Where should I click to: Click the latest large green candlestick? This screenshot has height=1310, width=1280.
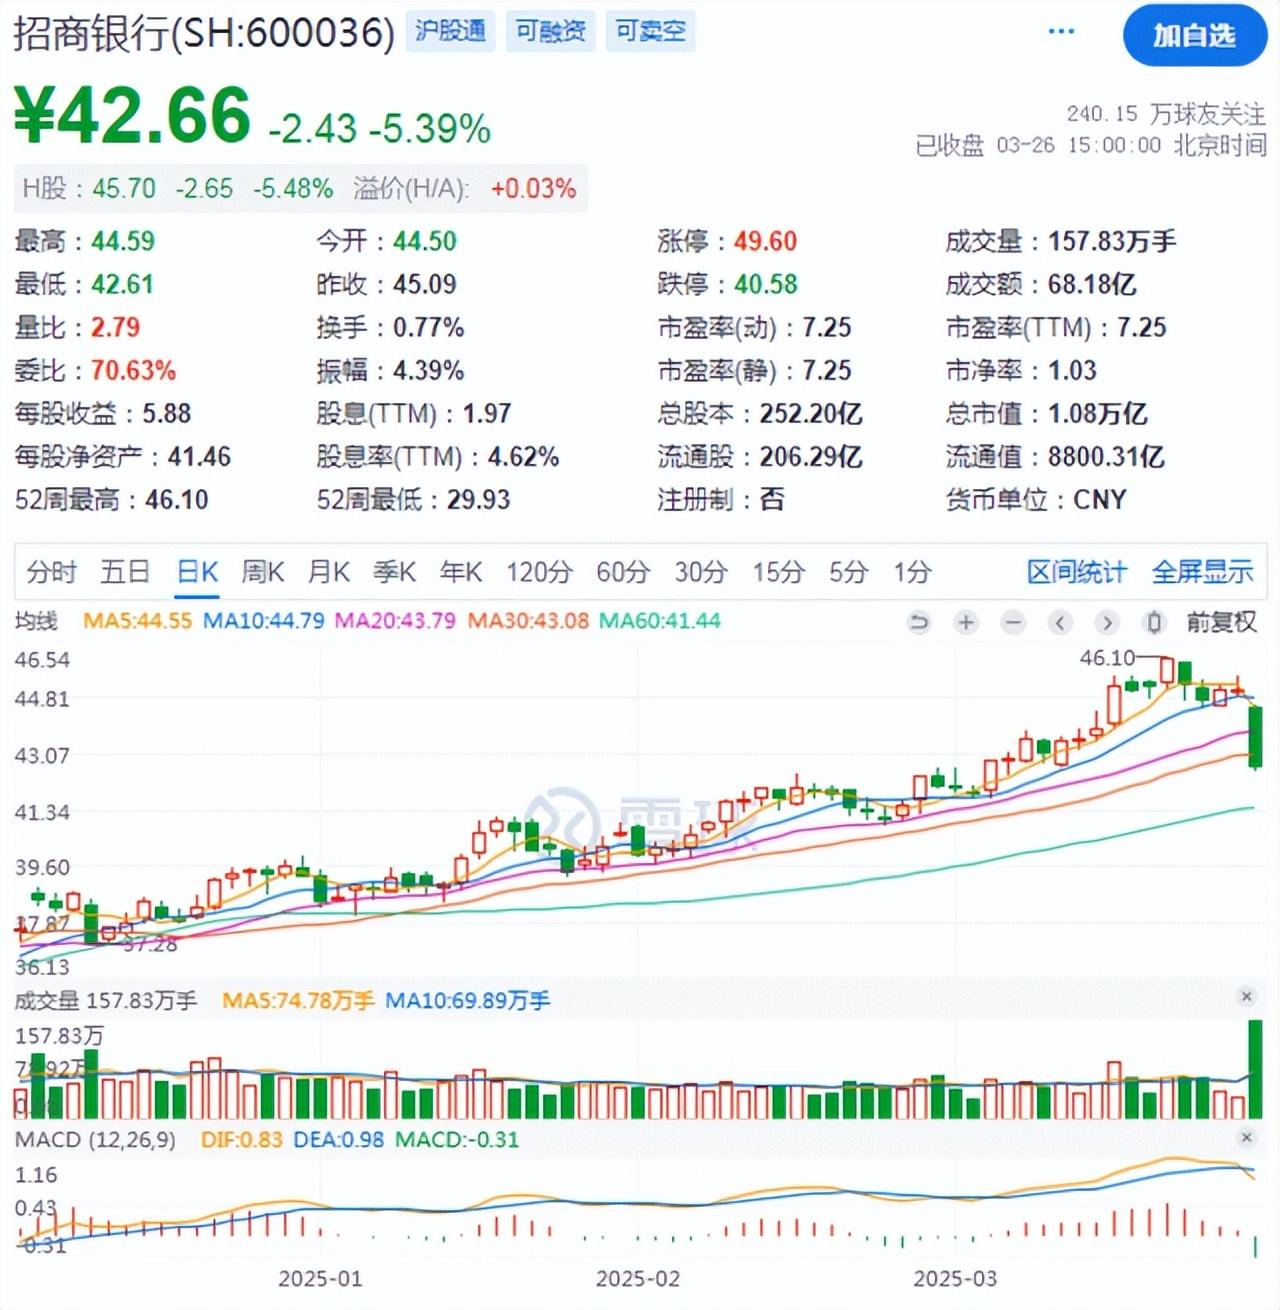(x=1255, y=737)
